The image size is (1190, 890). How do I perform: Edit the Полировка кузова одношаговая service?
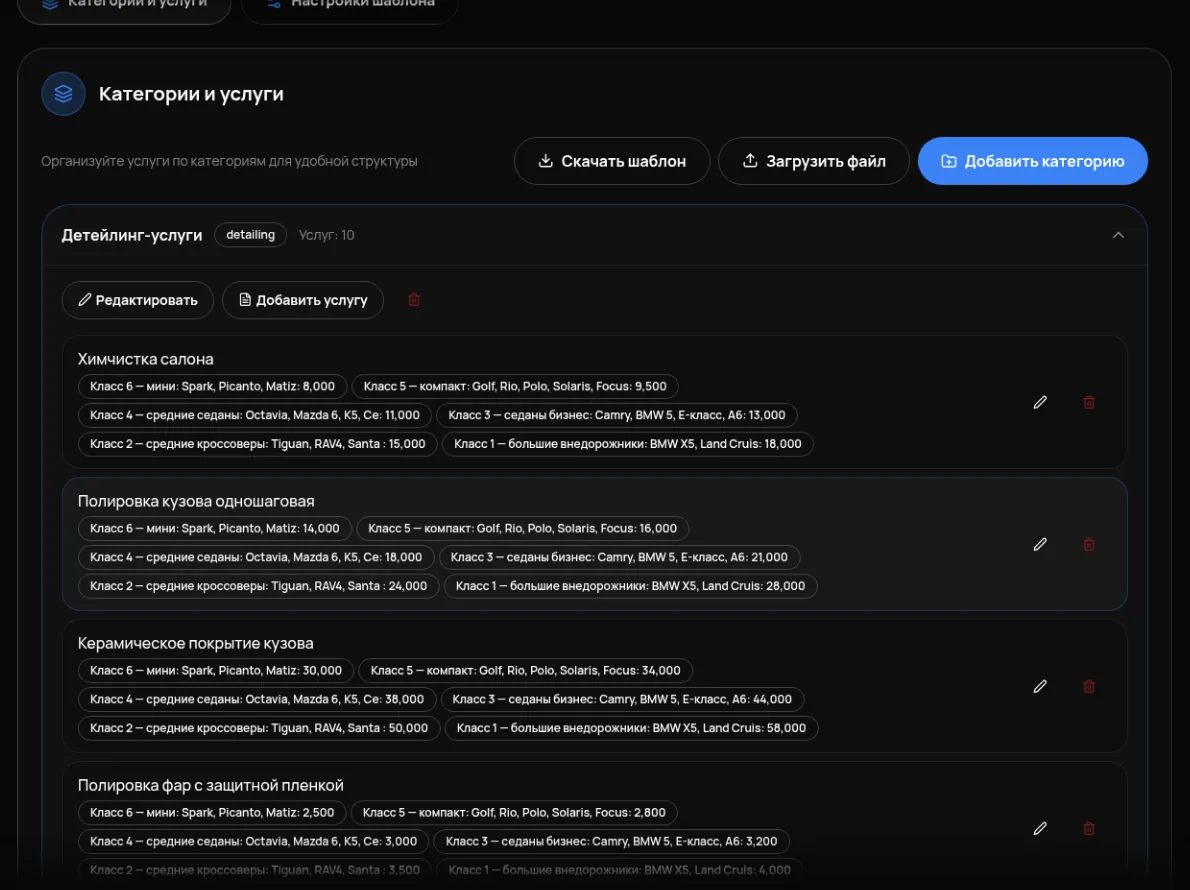(1040, 544)
